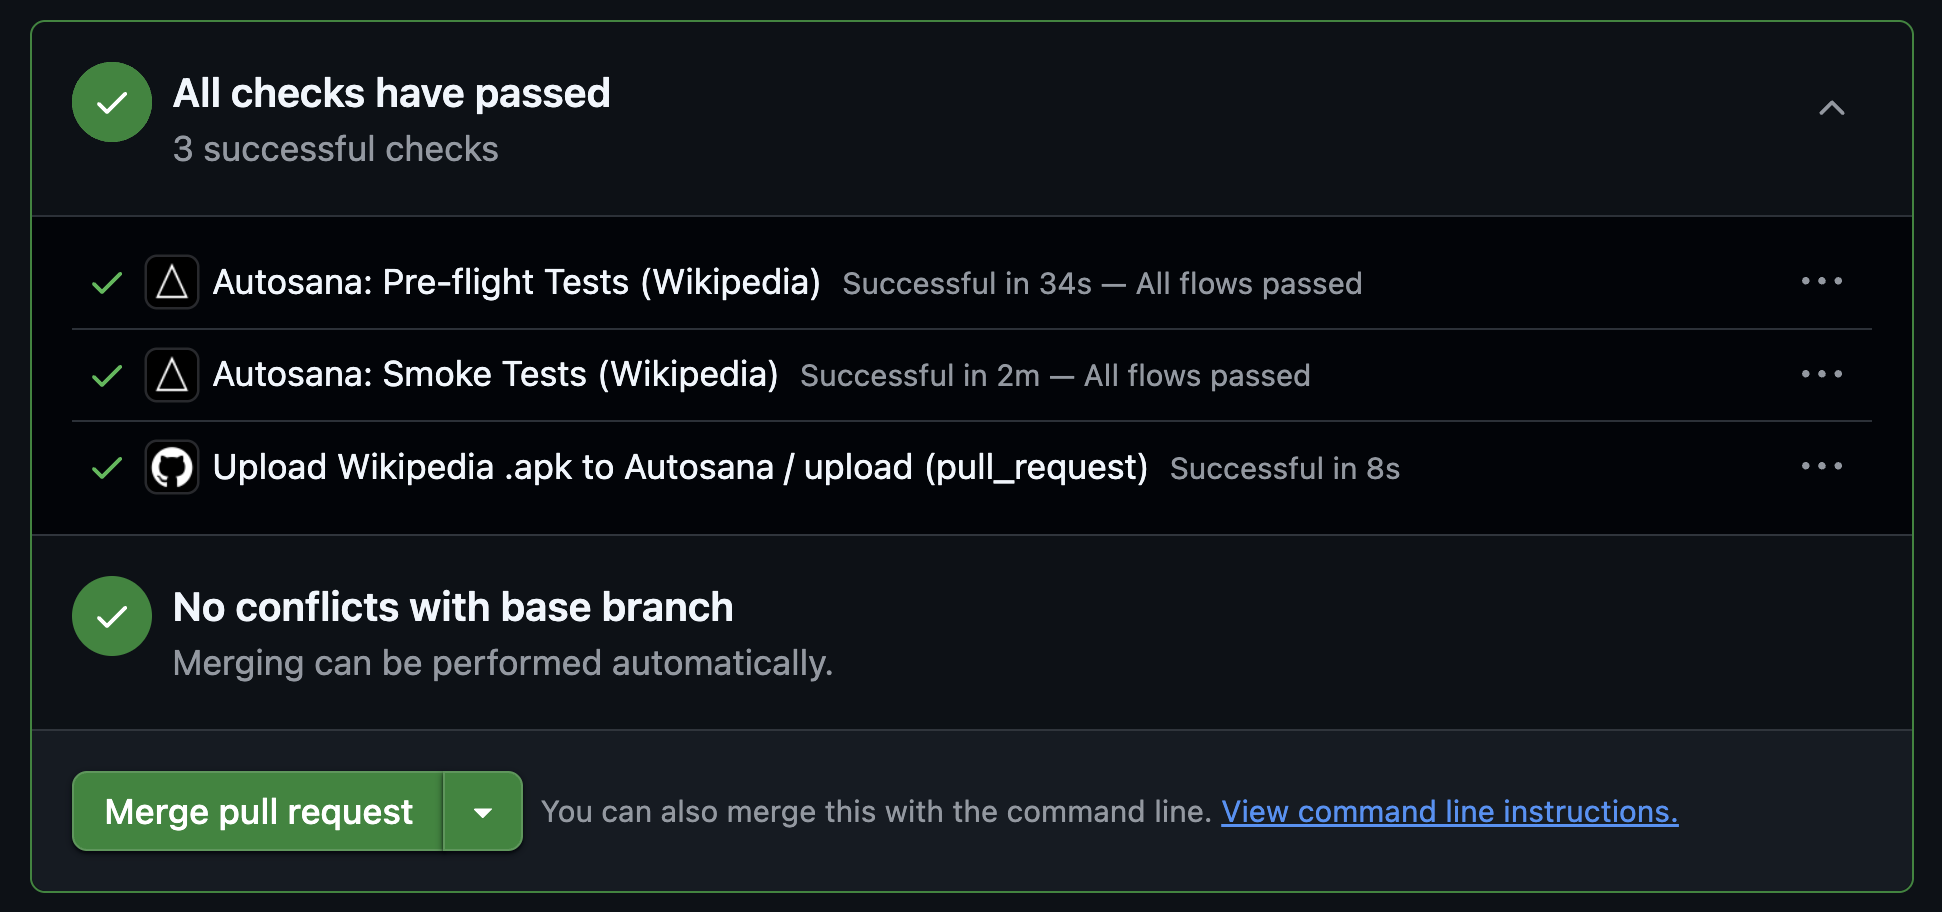Screen dimensions: 1942x912
Task: Open the ellipsis menu for Smoke Tests
Action: pyautogui.click(x=1822, y=374)
